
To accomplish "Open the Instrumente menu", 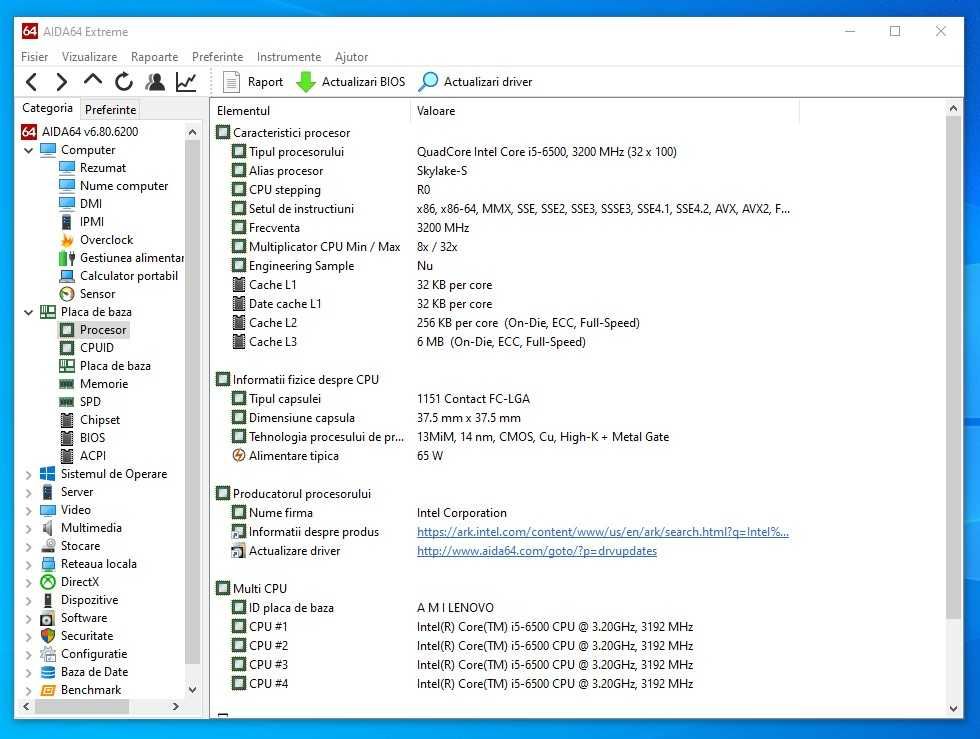I will point(289,57).
